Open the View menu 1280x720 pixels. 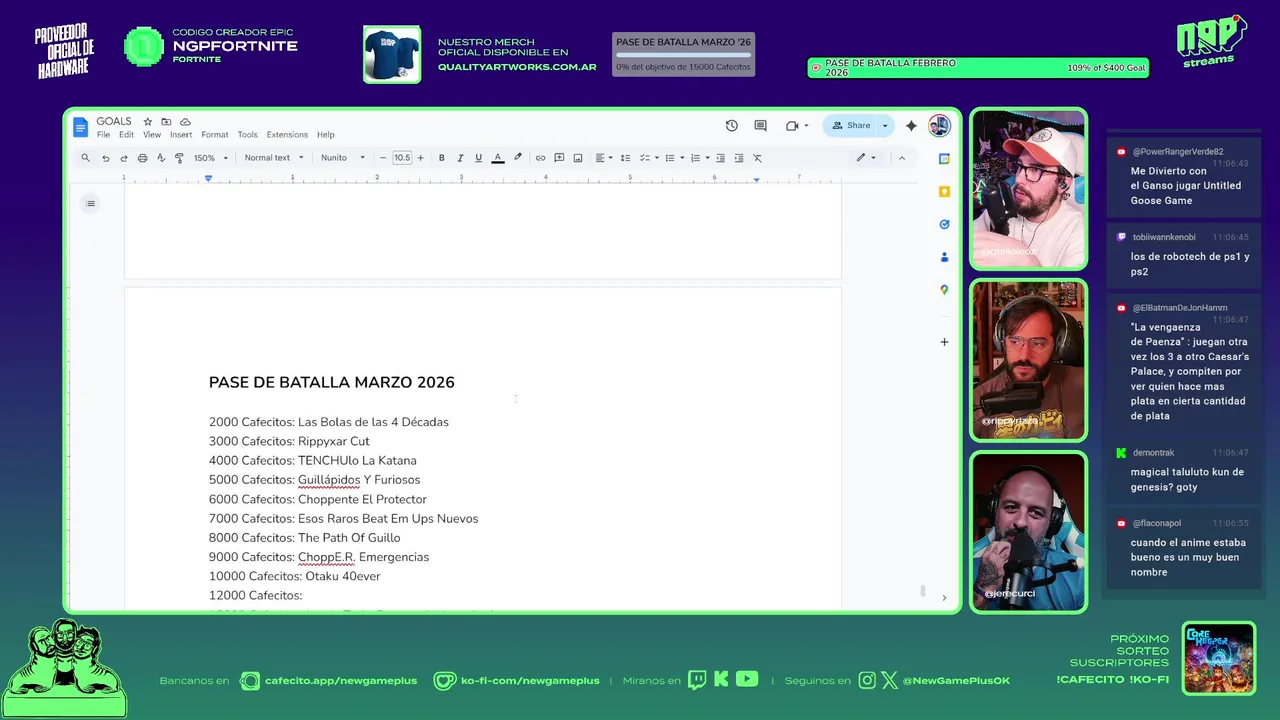tap(152, 135)
